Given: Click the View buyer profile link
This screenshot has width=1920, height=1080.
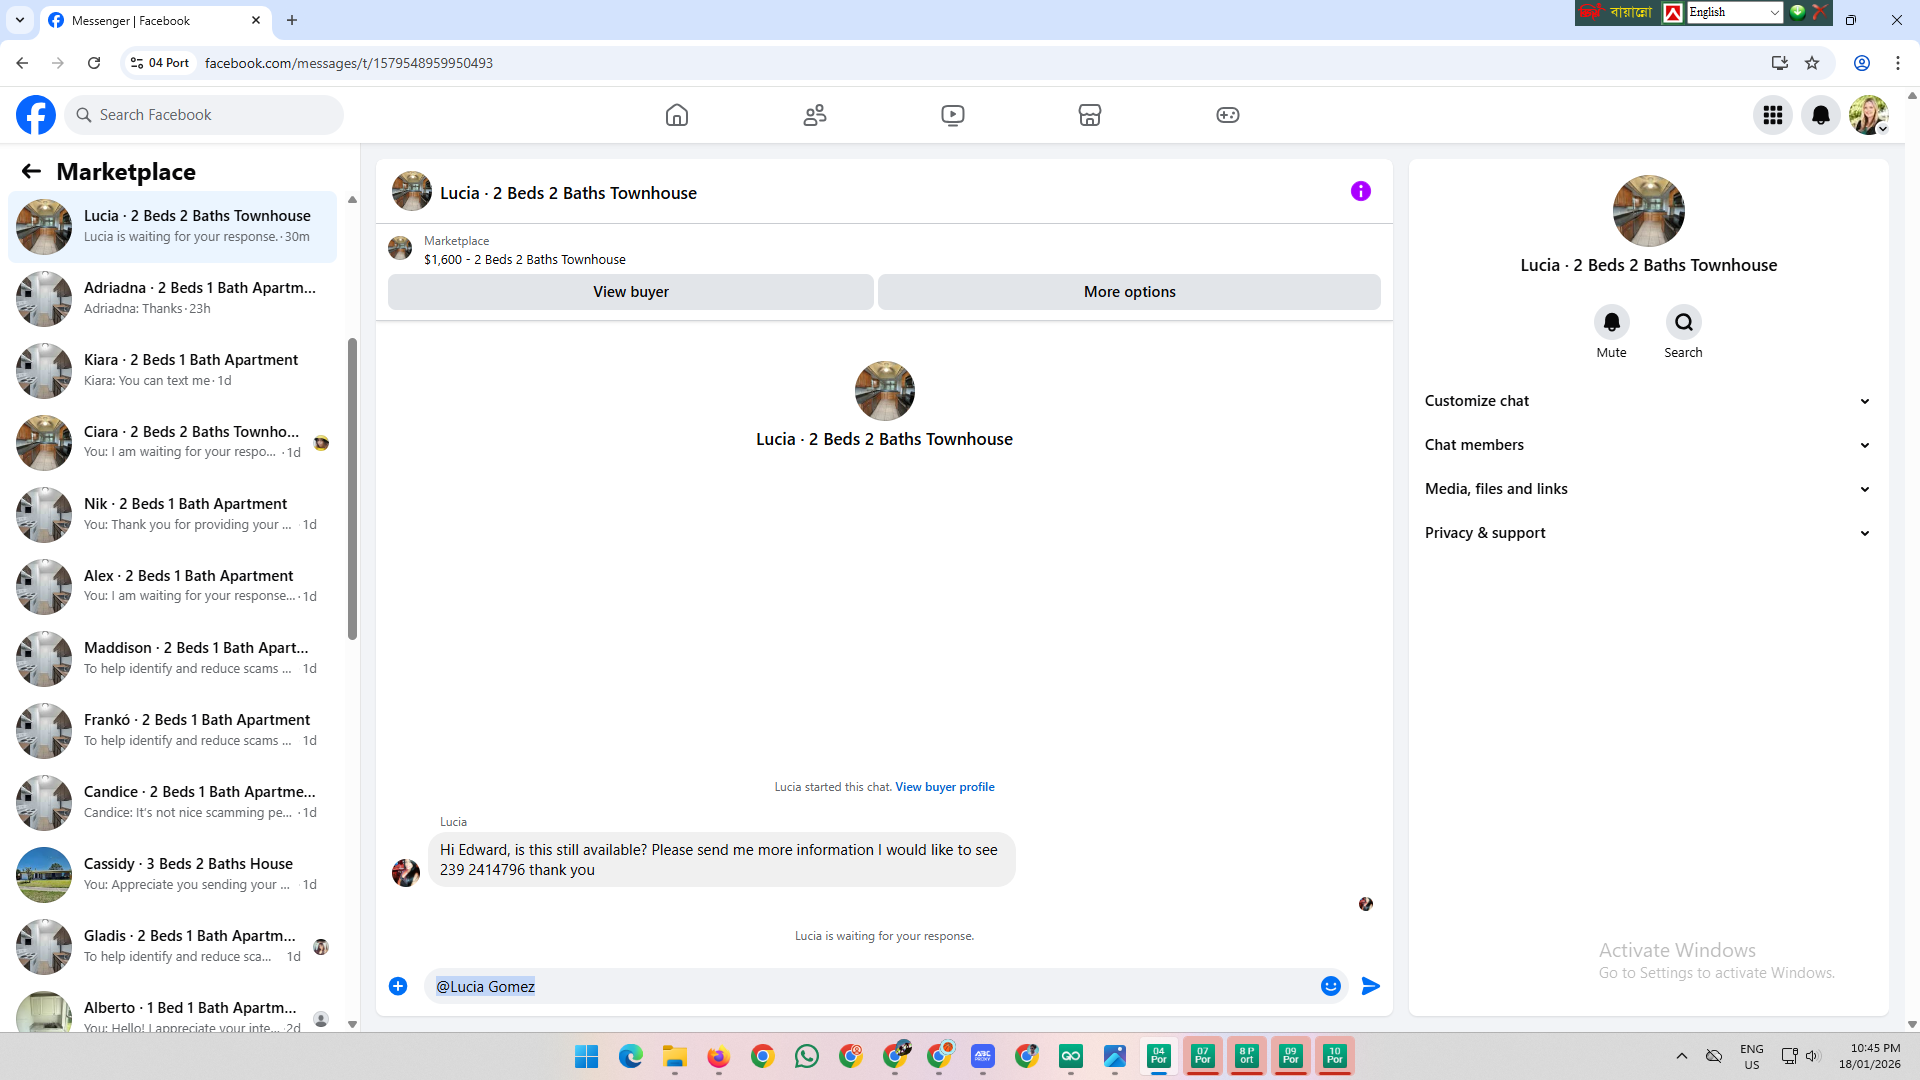Looking at the screenshot, I should tap(944, 787).
